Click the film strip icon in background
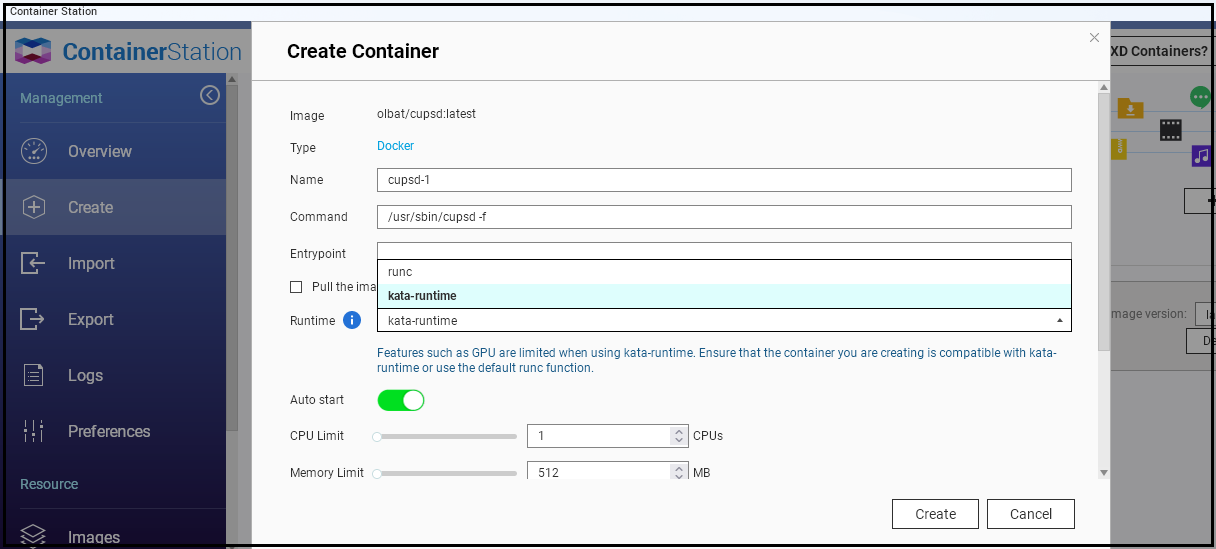This screenshot has height=549, width=1216. 1171,129
